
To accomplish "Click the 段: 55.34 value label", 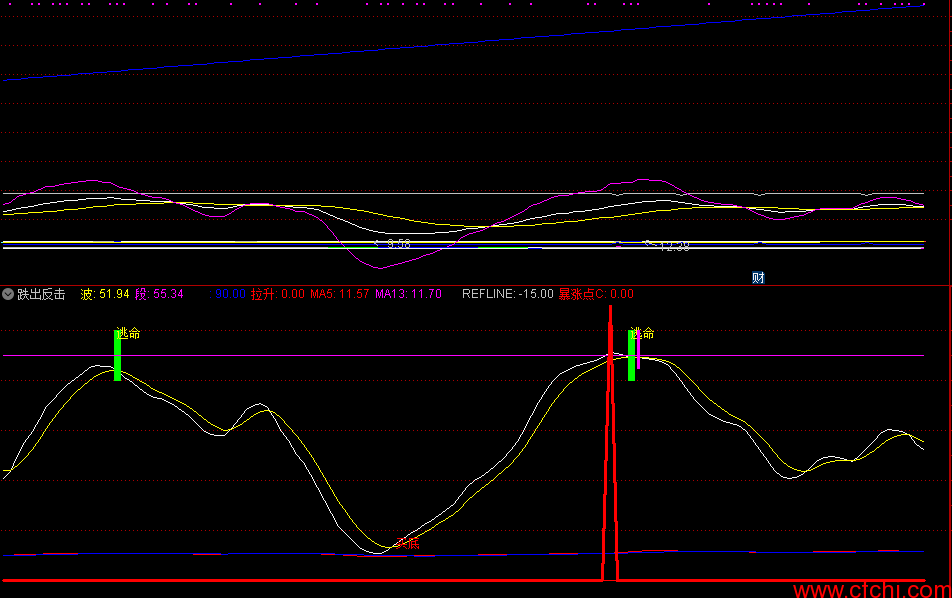I will tap(159, 294).
